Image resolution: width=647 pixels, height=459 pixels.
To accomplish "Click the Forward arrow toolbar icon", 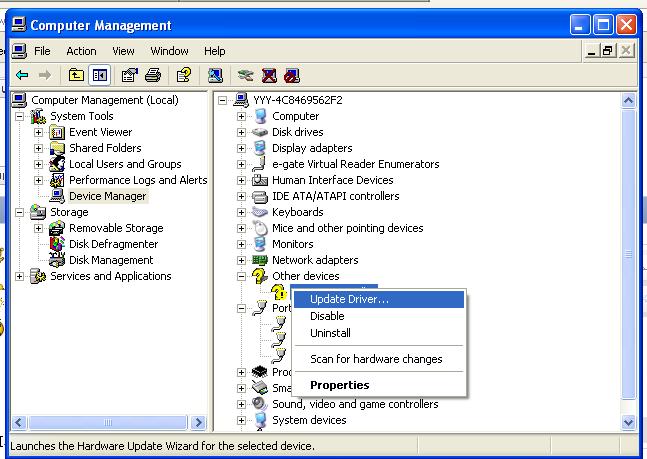I will (x=45, y=75).
